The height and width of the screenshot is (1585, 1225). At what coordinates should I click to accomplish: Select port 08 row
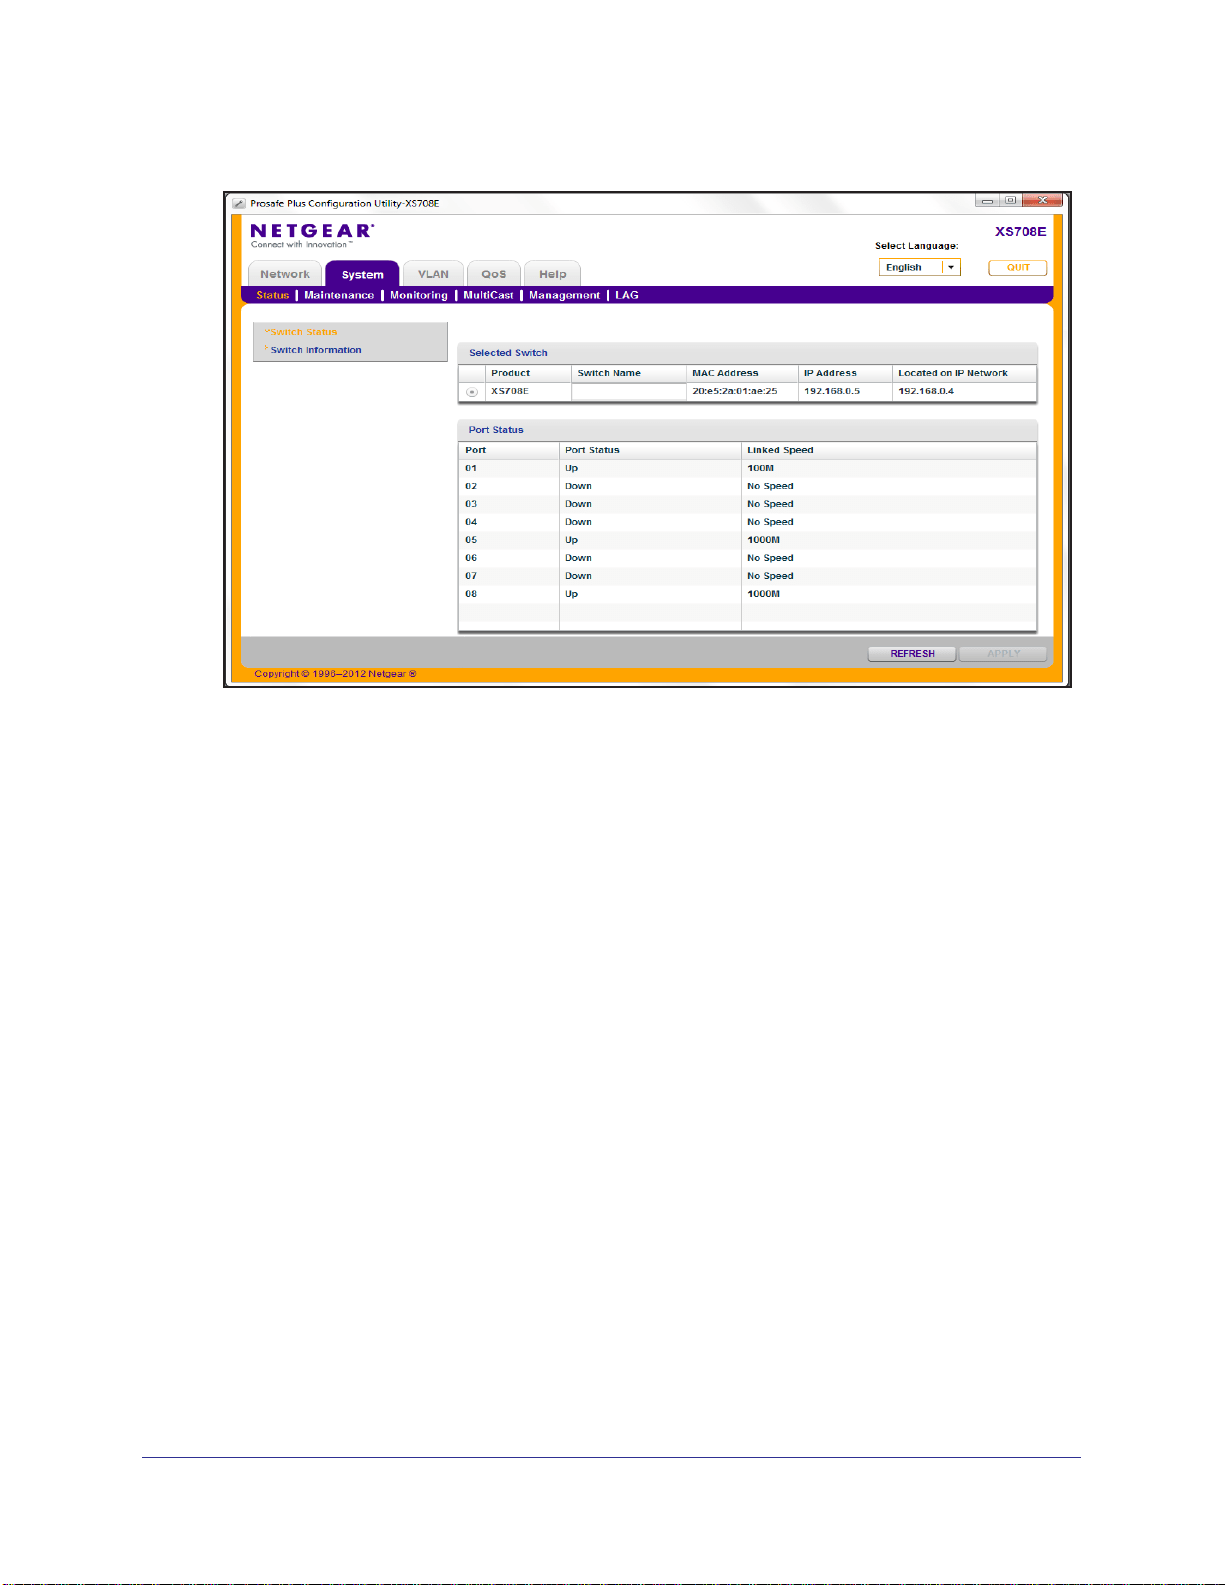pyautogui.click(x=747, y=594)
